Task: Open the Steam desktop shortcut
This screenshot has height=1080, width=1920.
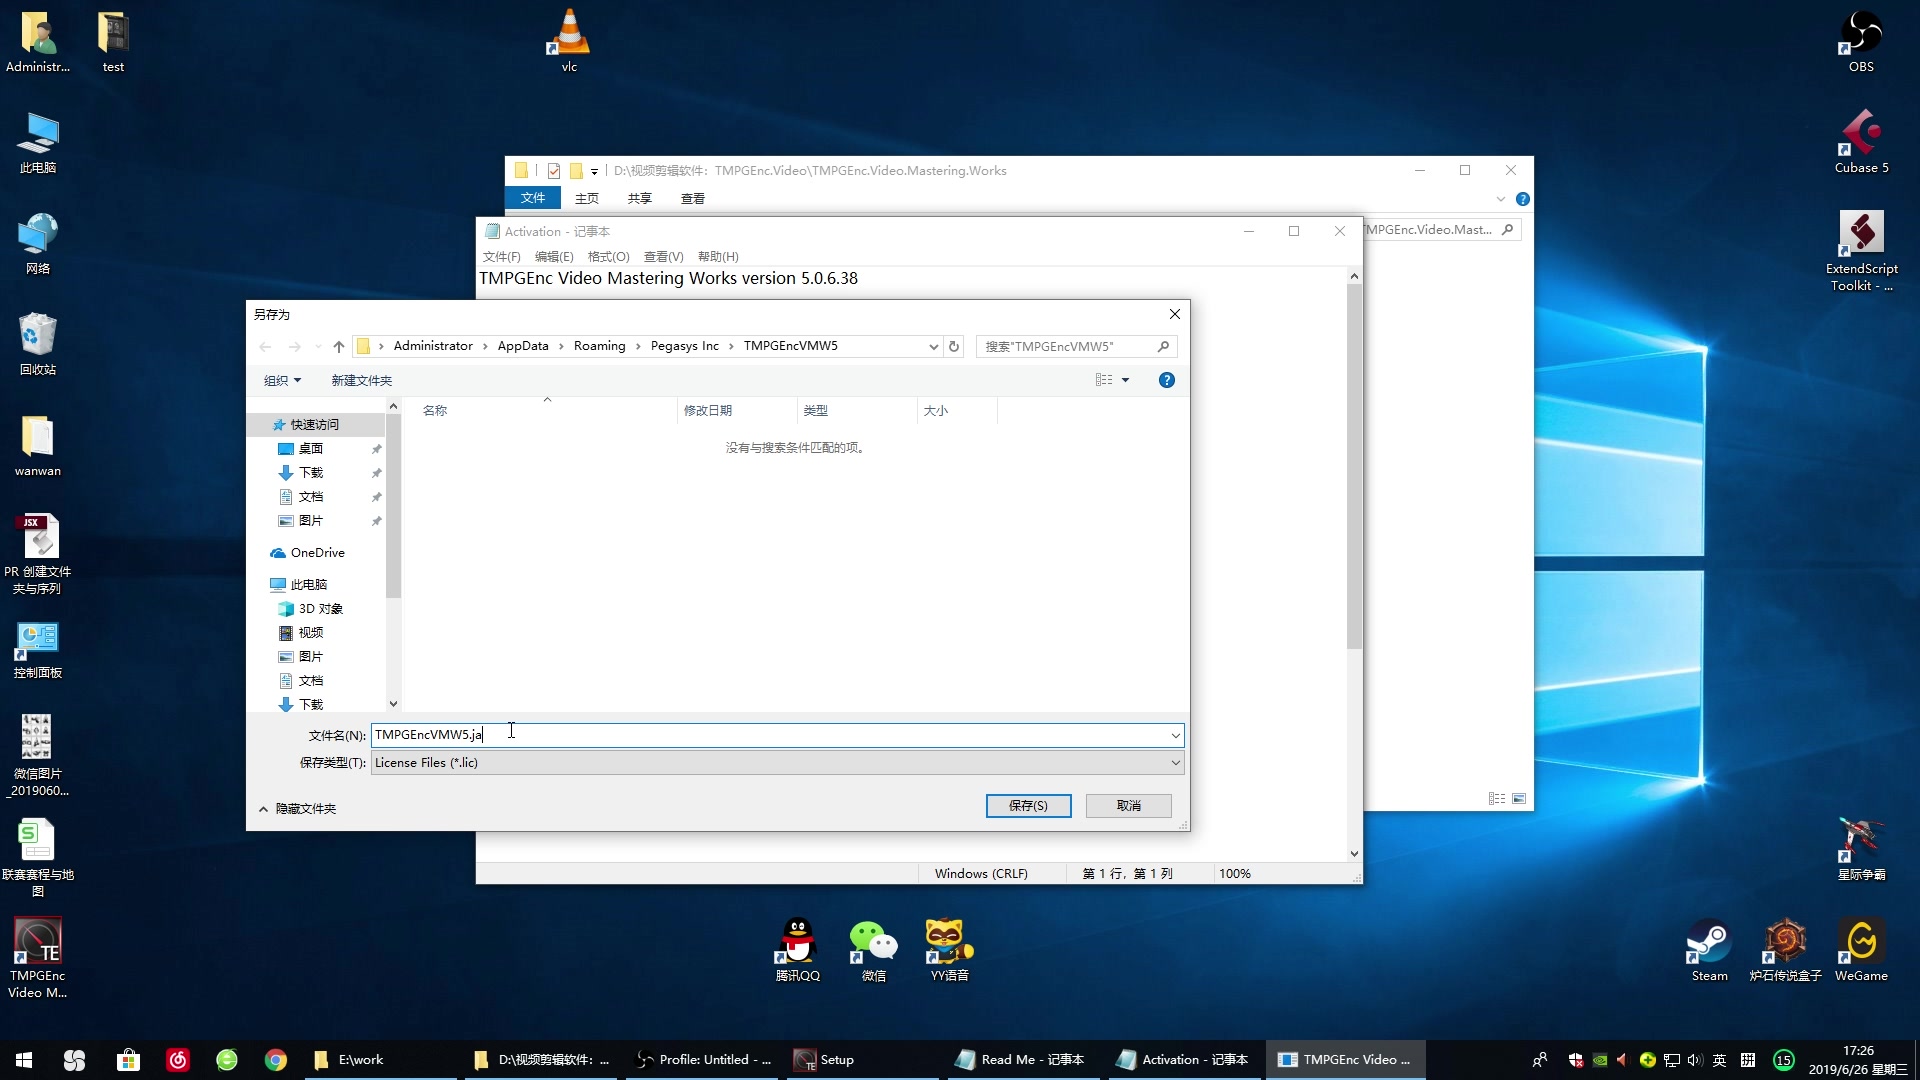Action: [x=1709, y=950]
